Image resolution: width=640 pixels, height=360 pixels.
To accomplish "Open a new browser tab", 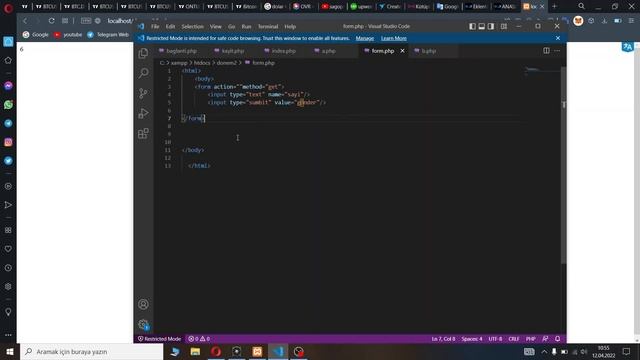I will (554, 7).
